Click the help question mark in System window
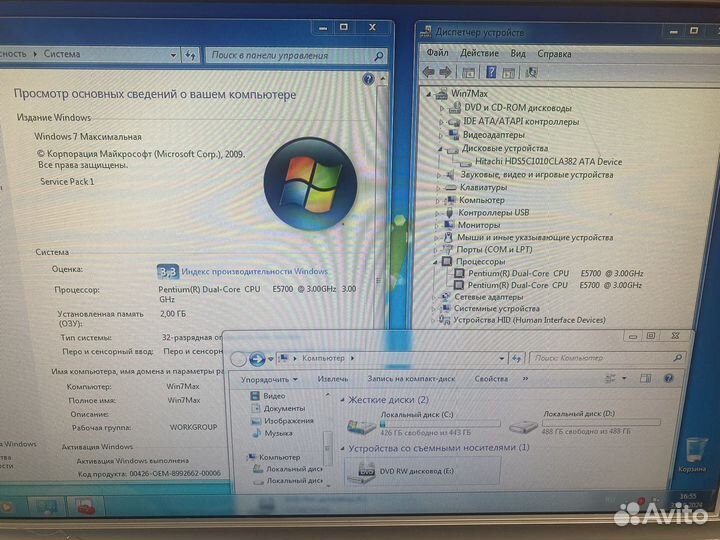 pyautogui.click(x=369, y=79)
